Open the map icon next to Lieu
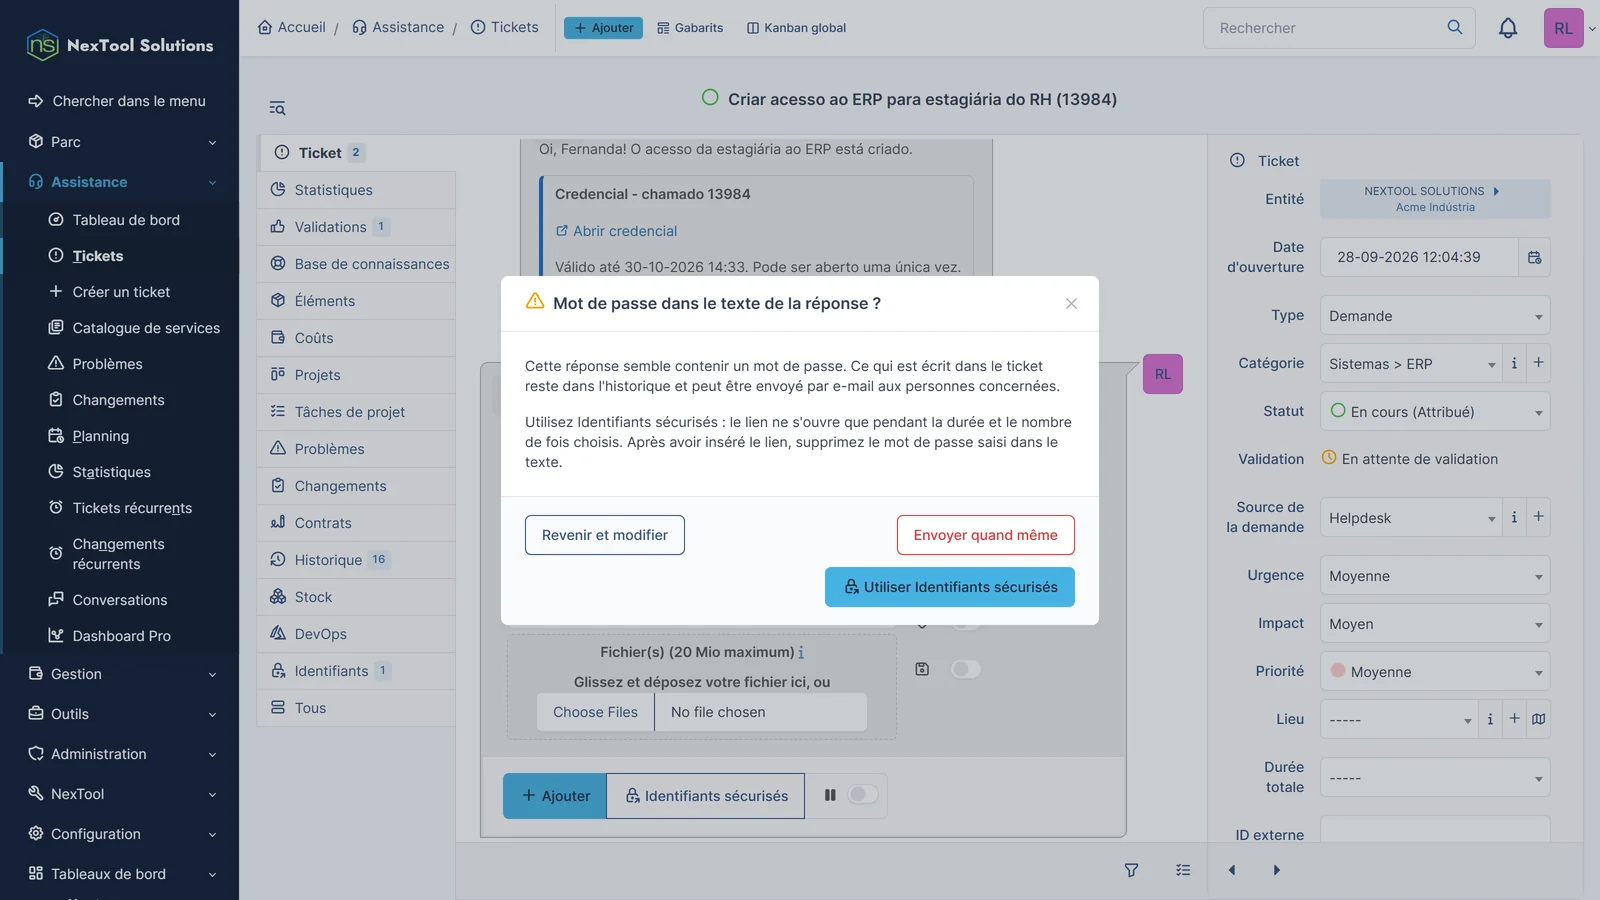The width and height of the screenshot is (1600, 900). (x=1539, y=719)
